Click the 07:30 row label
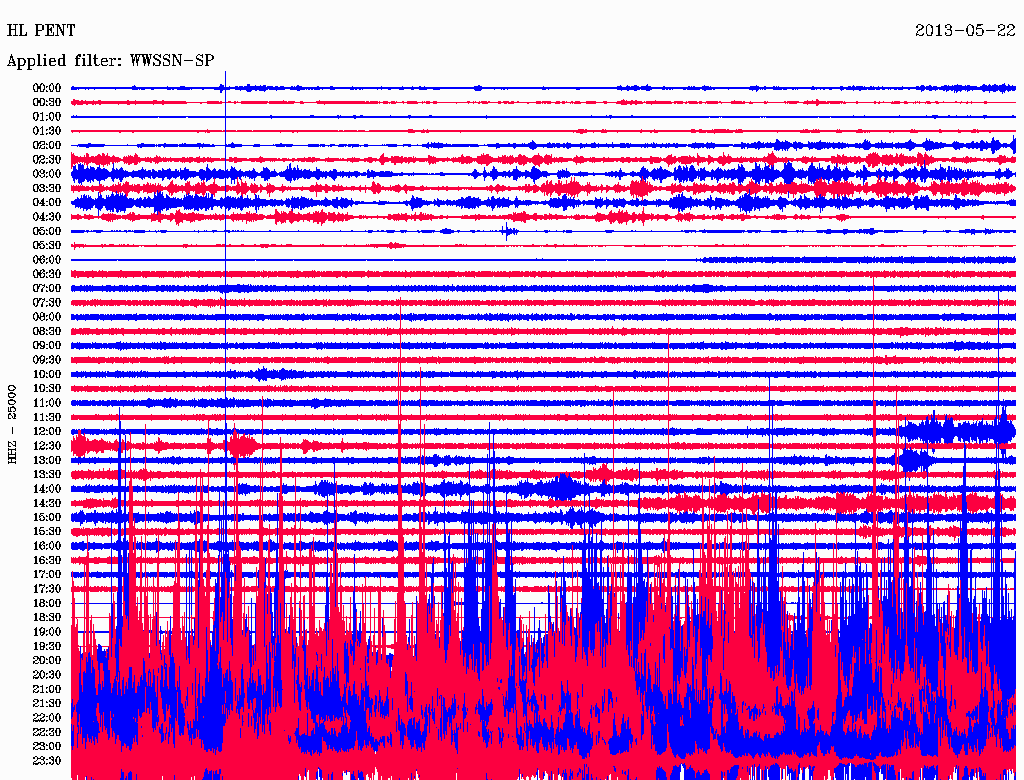Image resolution: width=1024 pixels, height=780 pixels. [x=47, y=302]
